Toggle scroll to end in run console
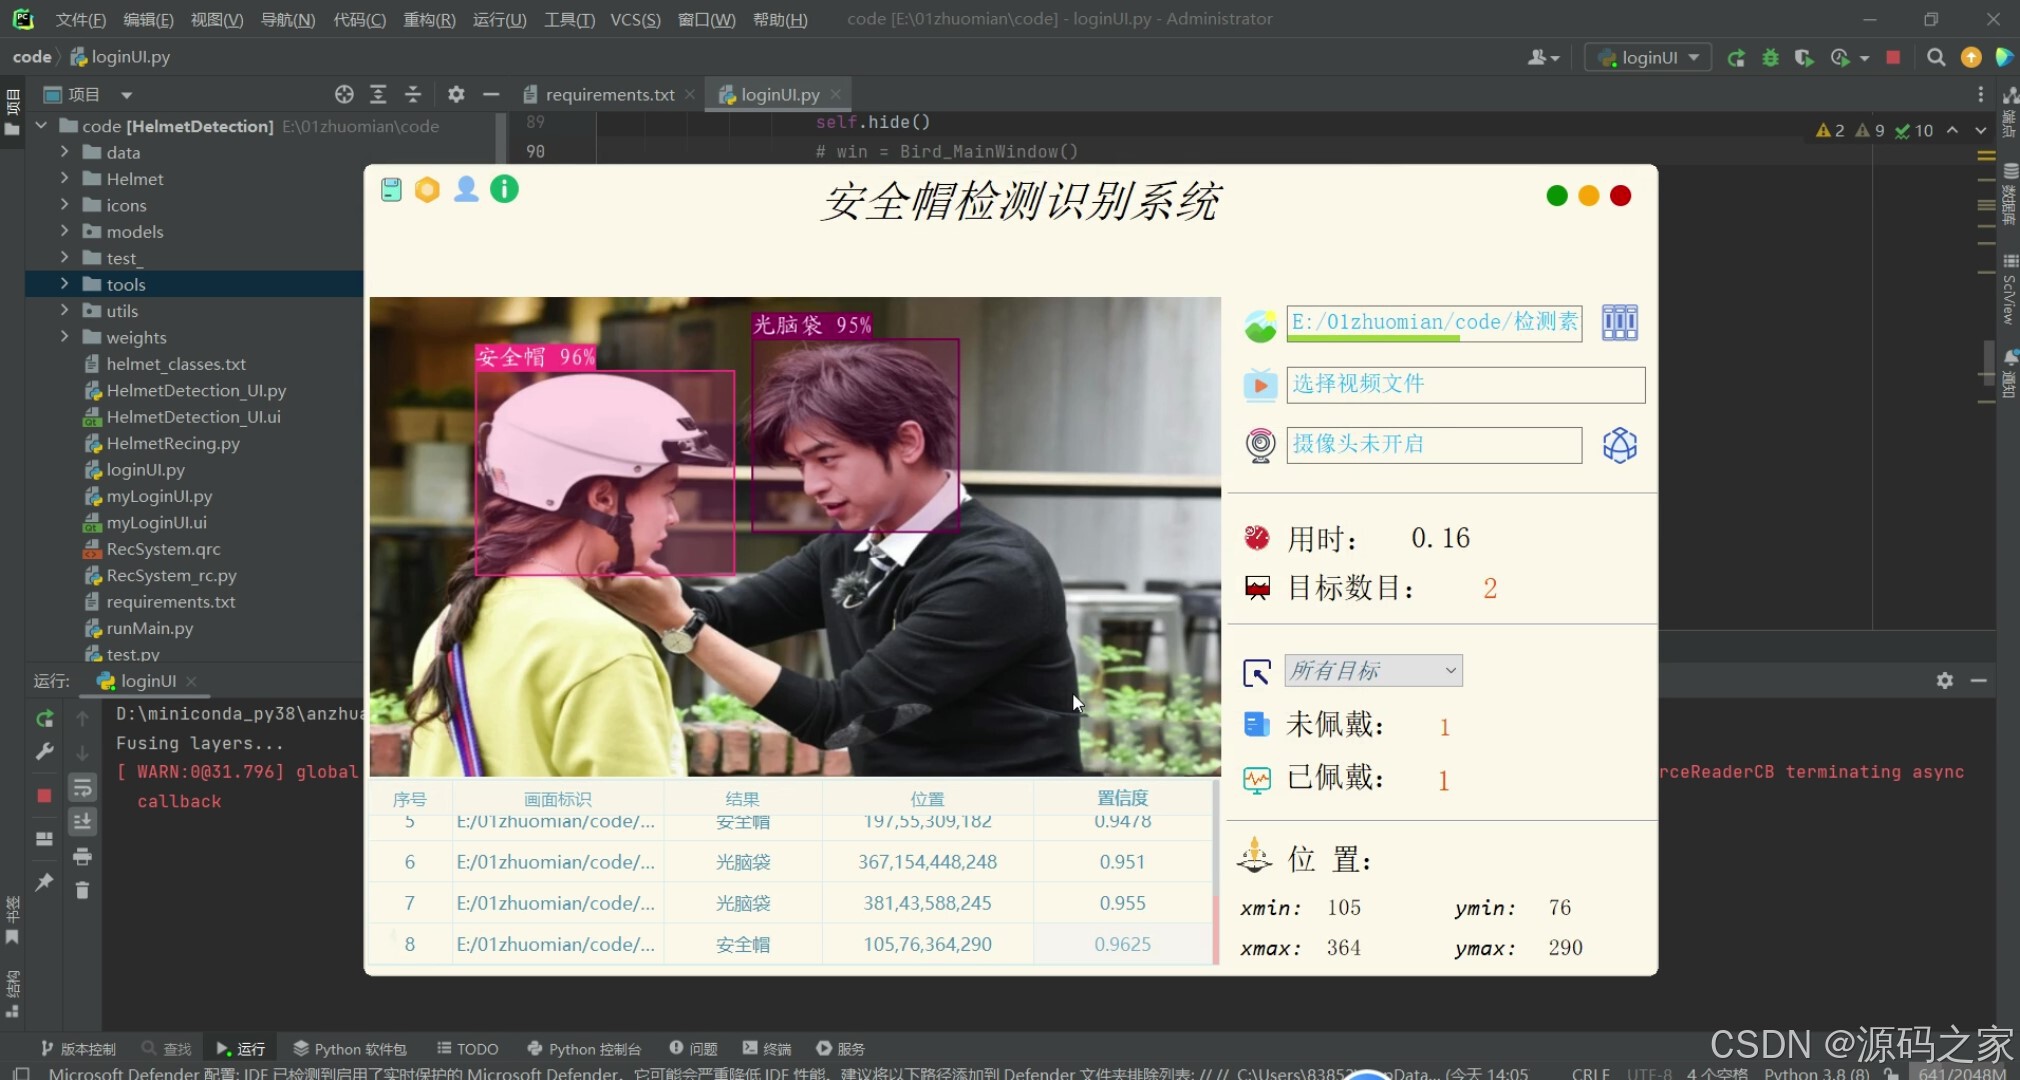Image resolution: width=2020 pixels, height=1080 pixels. point(82,822)
